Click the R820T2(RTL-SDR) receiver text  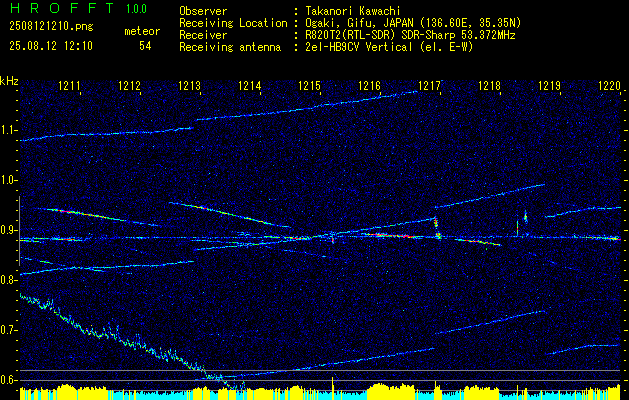(x=410, y=35)
